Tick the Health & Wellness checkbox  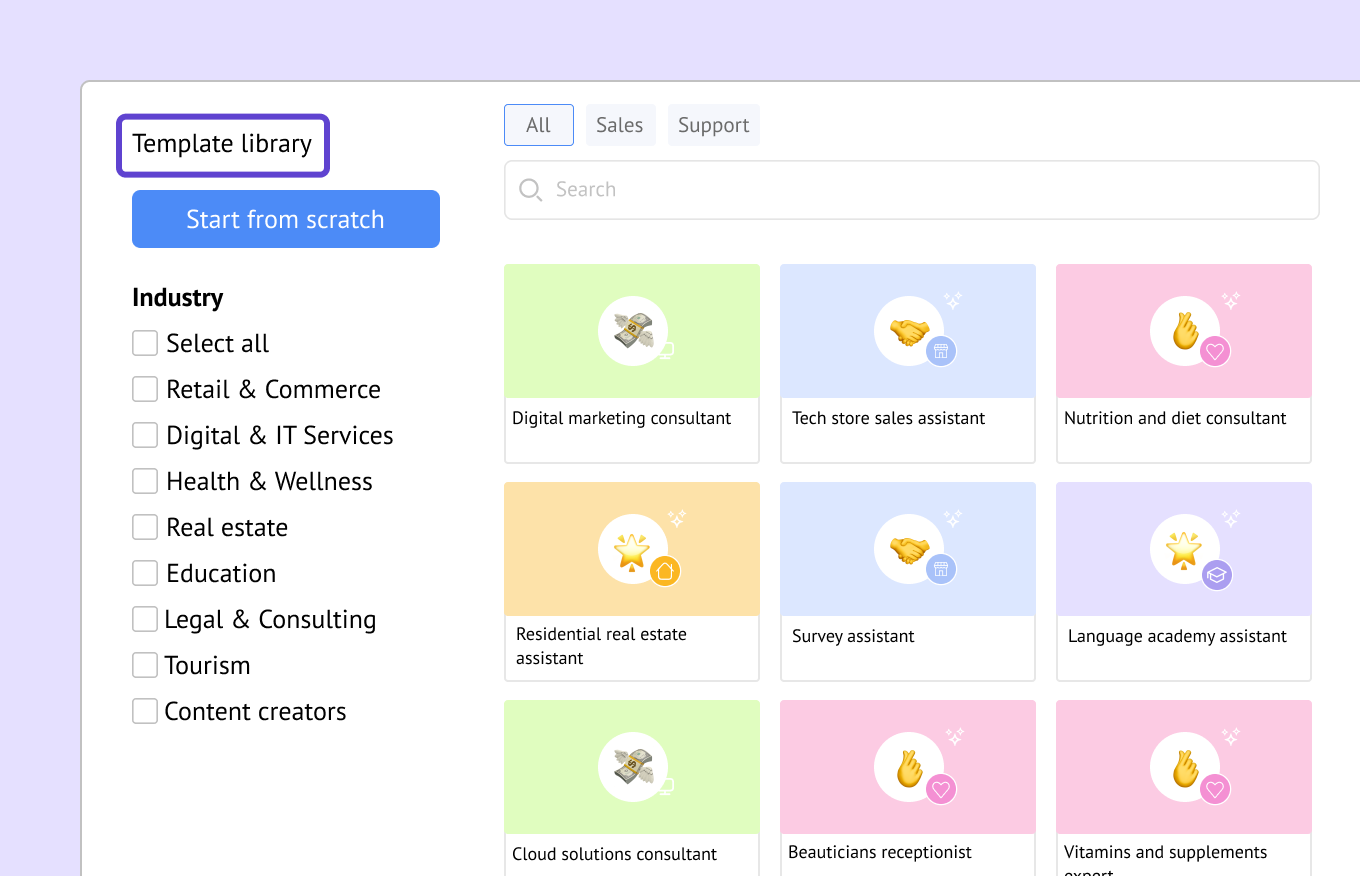point(145,481)
